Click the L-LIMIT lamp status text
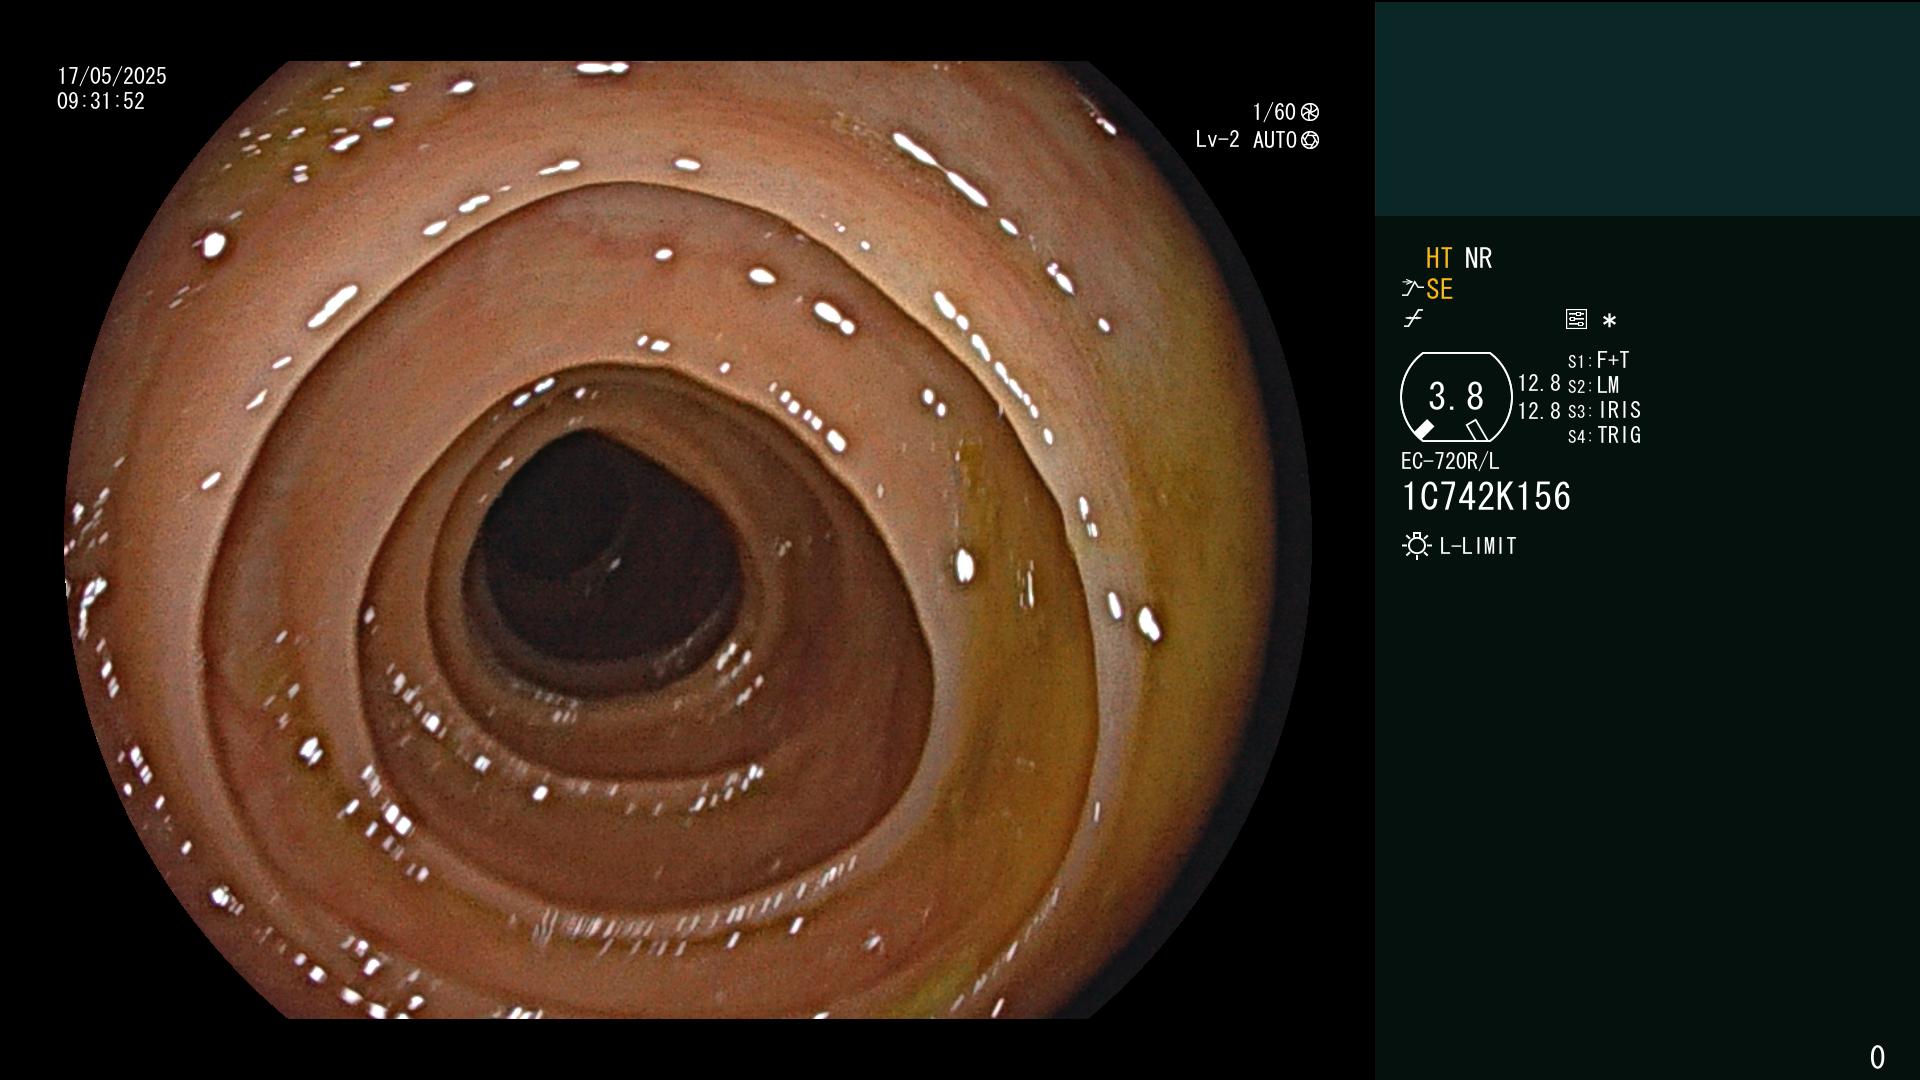Image resolution: width=1920 pixels, height=1080 pixels. click(1478, 546)
